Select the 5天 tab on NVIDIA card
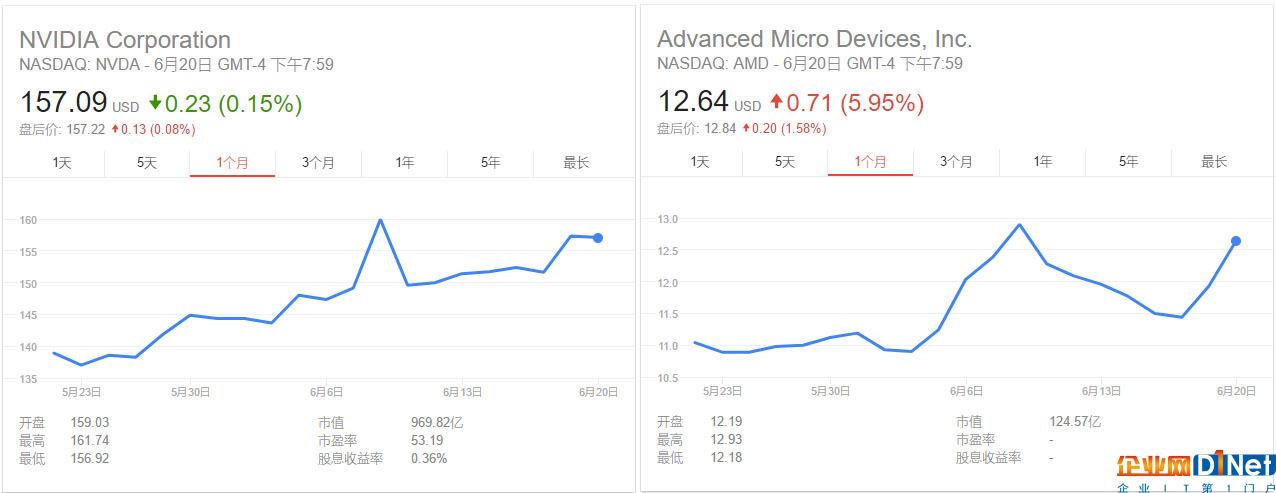Screen dimensions: 1276x493 [147, 162]
